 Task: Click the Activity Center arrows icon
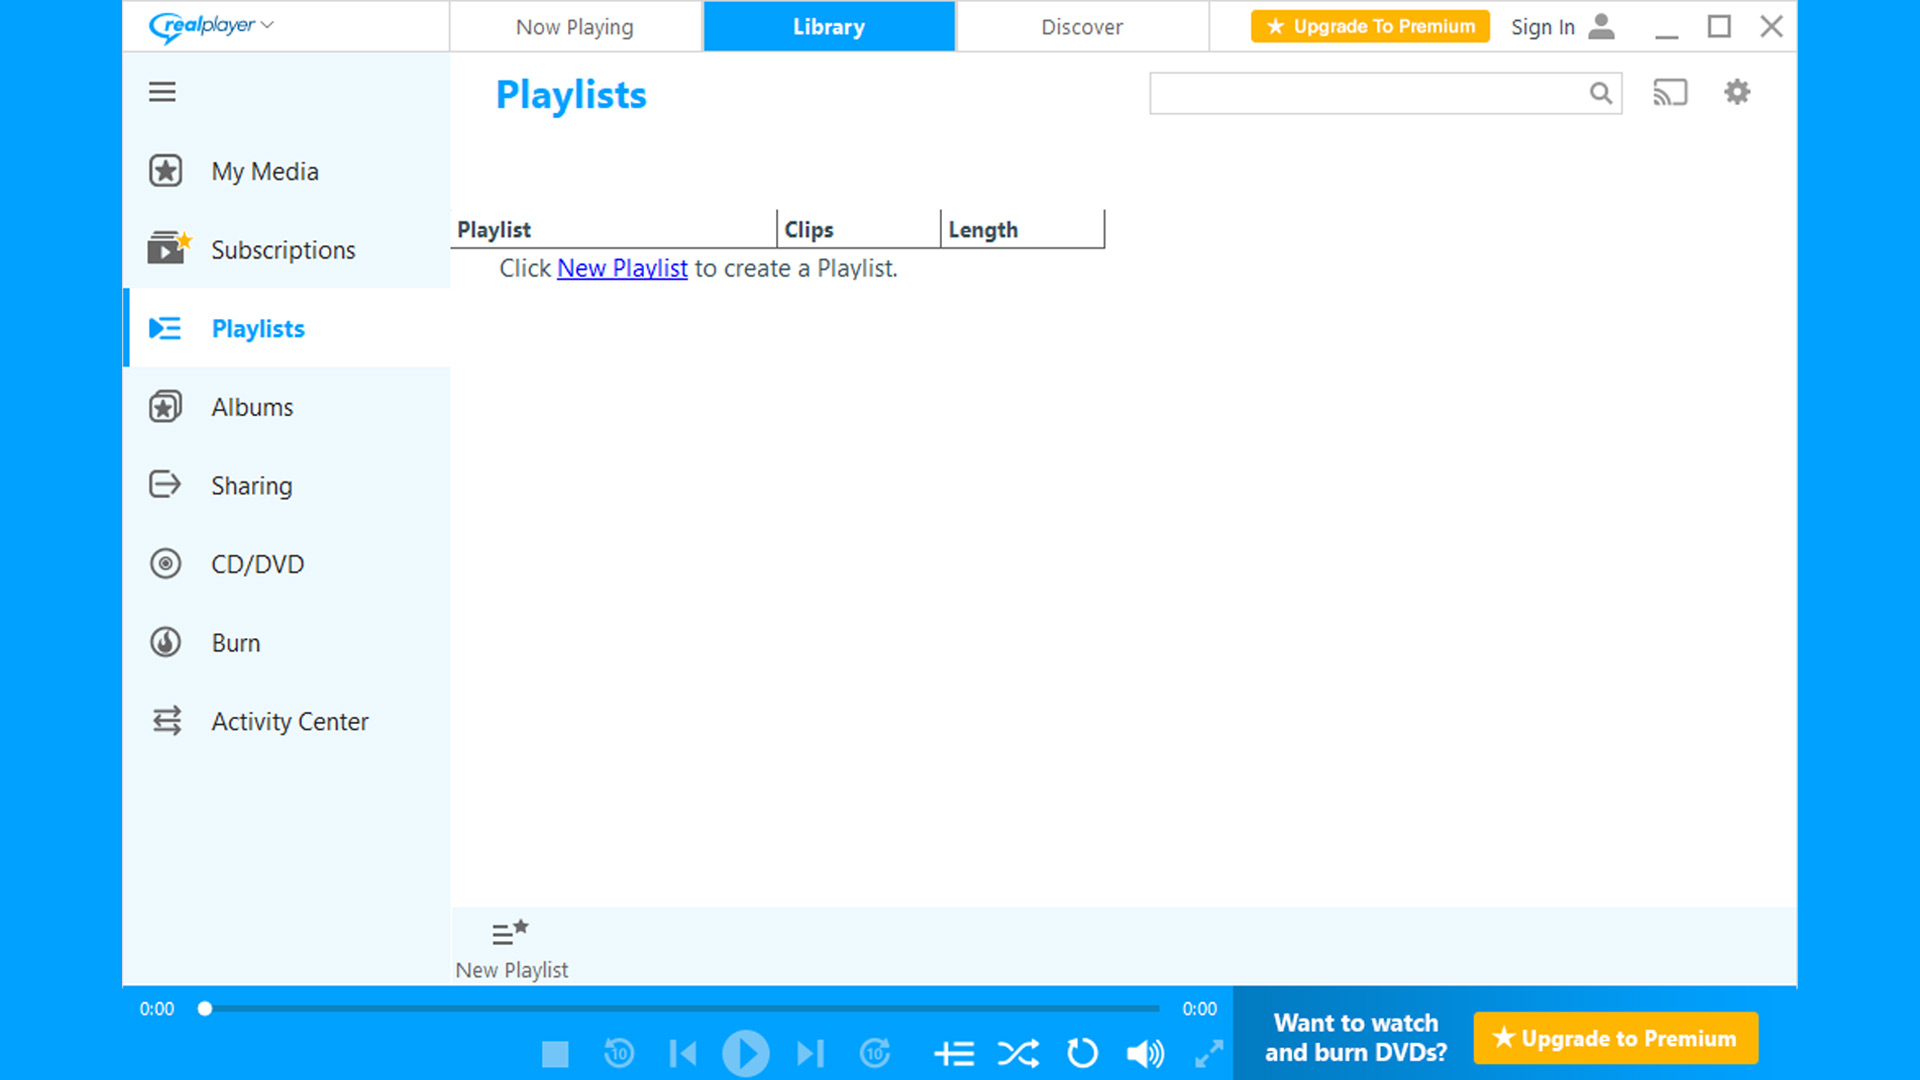point(167,720)
